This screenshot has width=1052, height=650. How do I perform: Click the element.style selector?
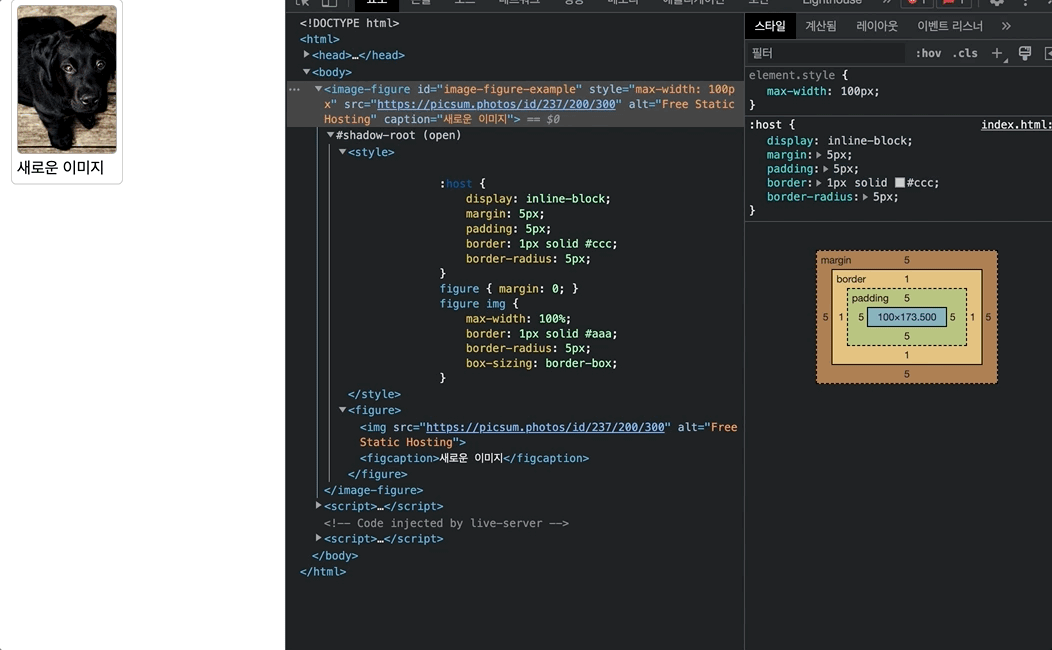point(792,75)
